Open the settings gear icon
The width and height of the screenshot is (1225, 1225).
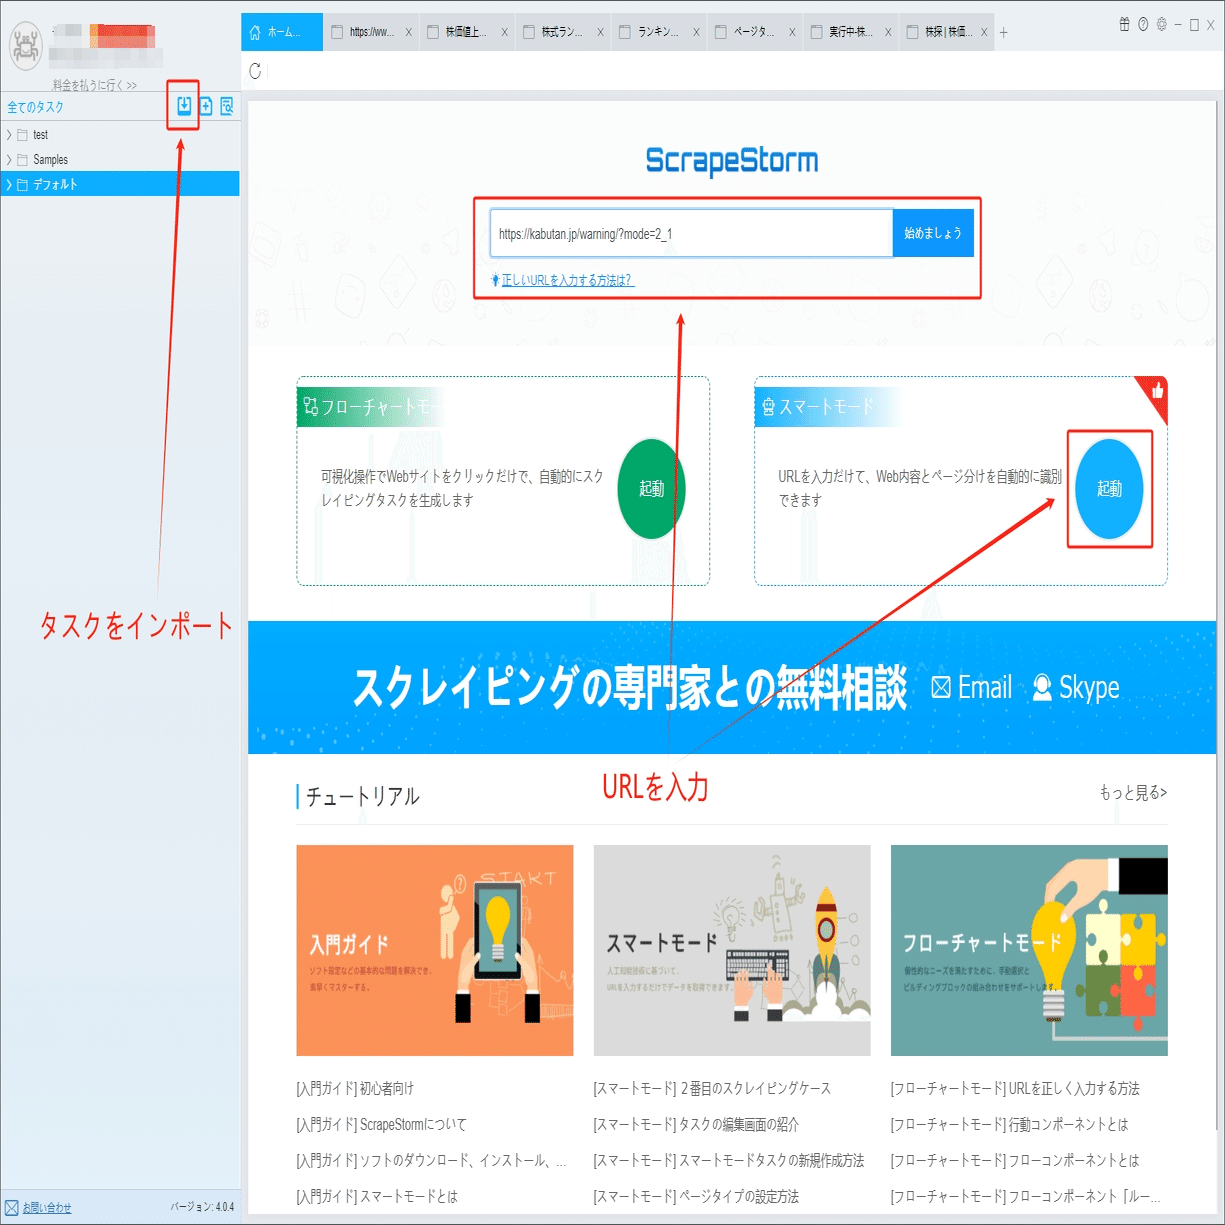click(x=1161, y=24)
